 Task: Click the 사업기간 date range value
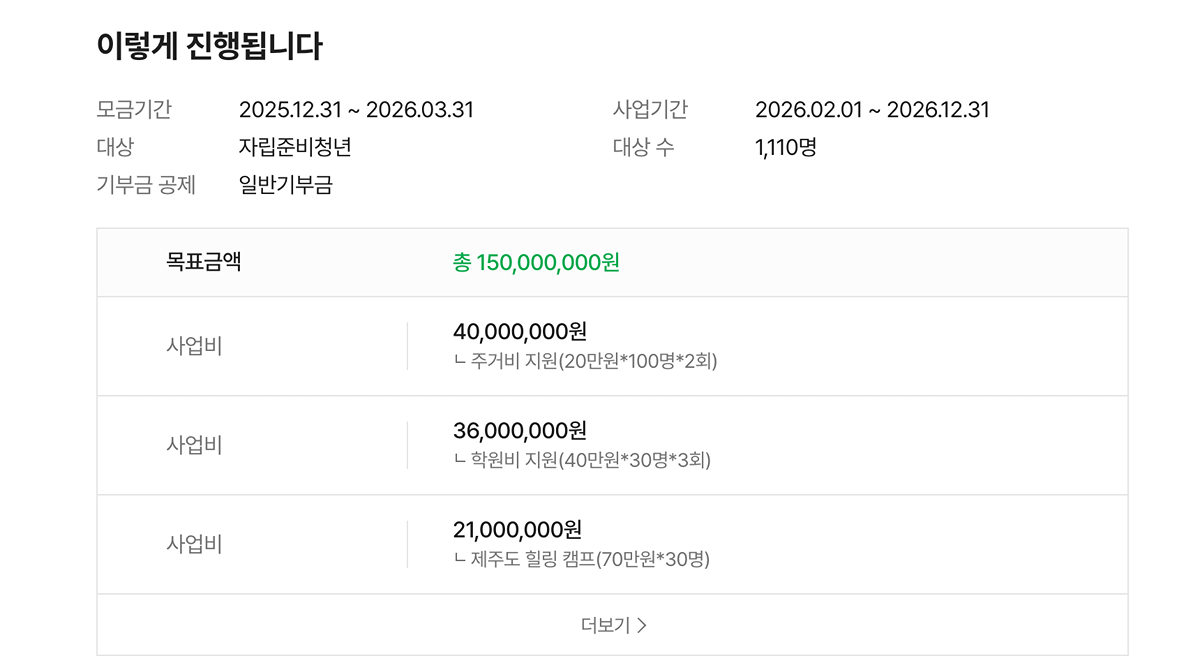(872, 110)
